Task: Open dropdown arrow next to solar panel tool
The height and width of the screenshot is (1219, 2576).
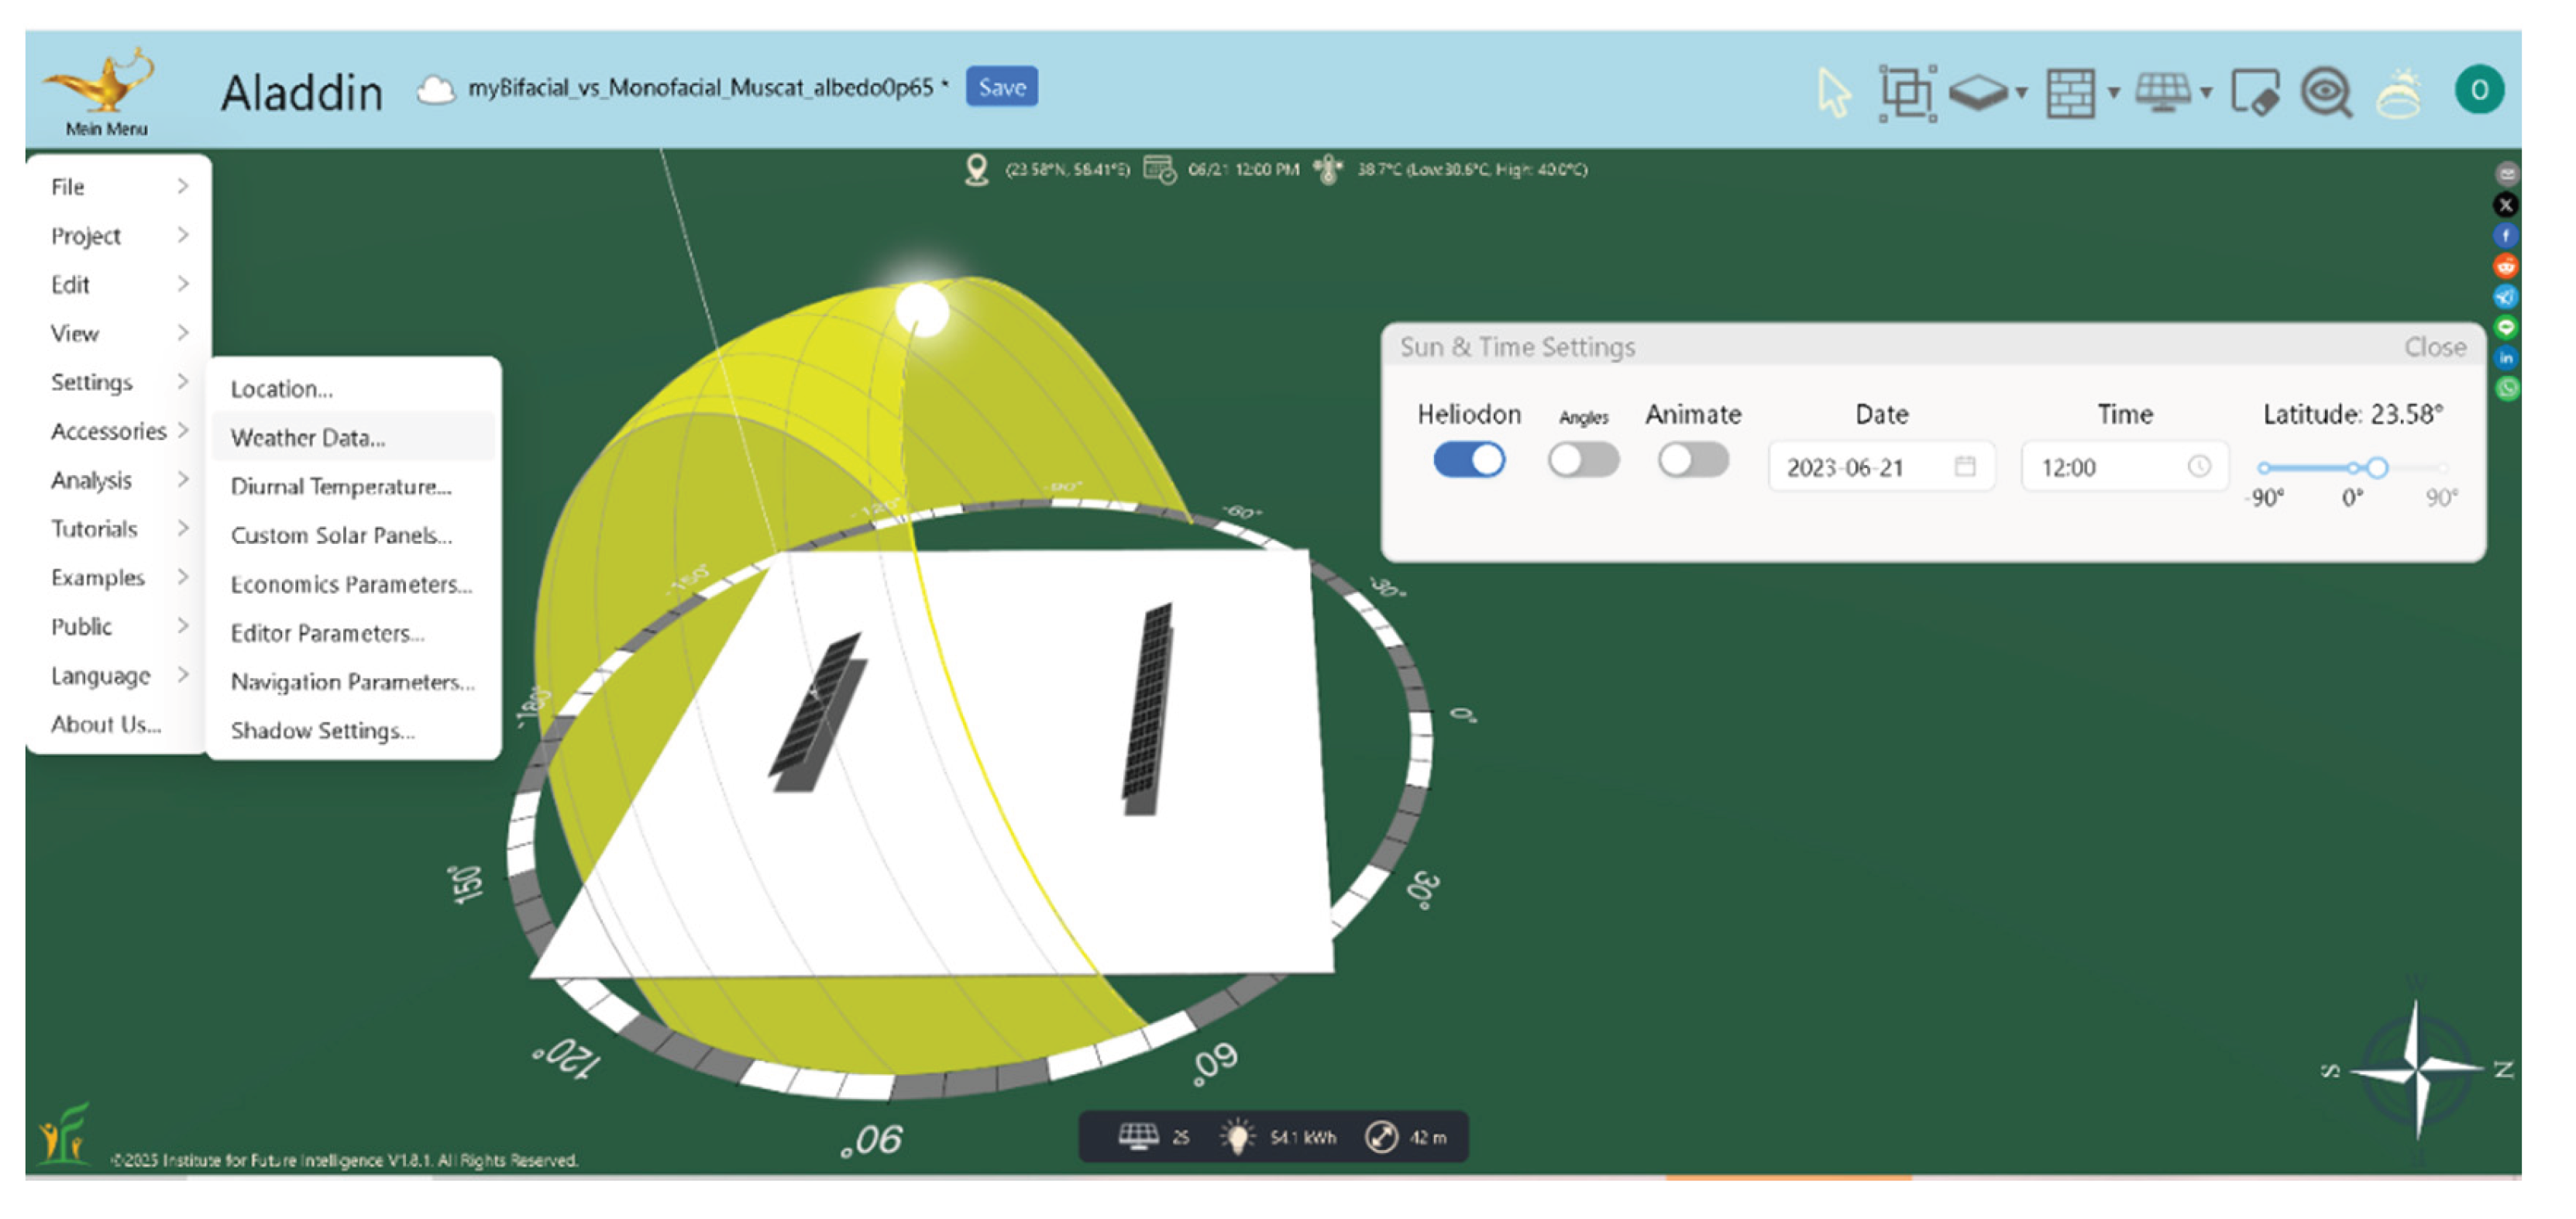Action: coord(2206,93)
